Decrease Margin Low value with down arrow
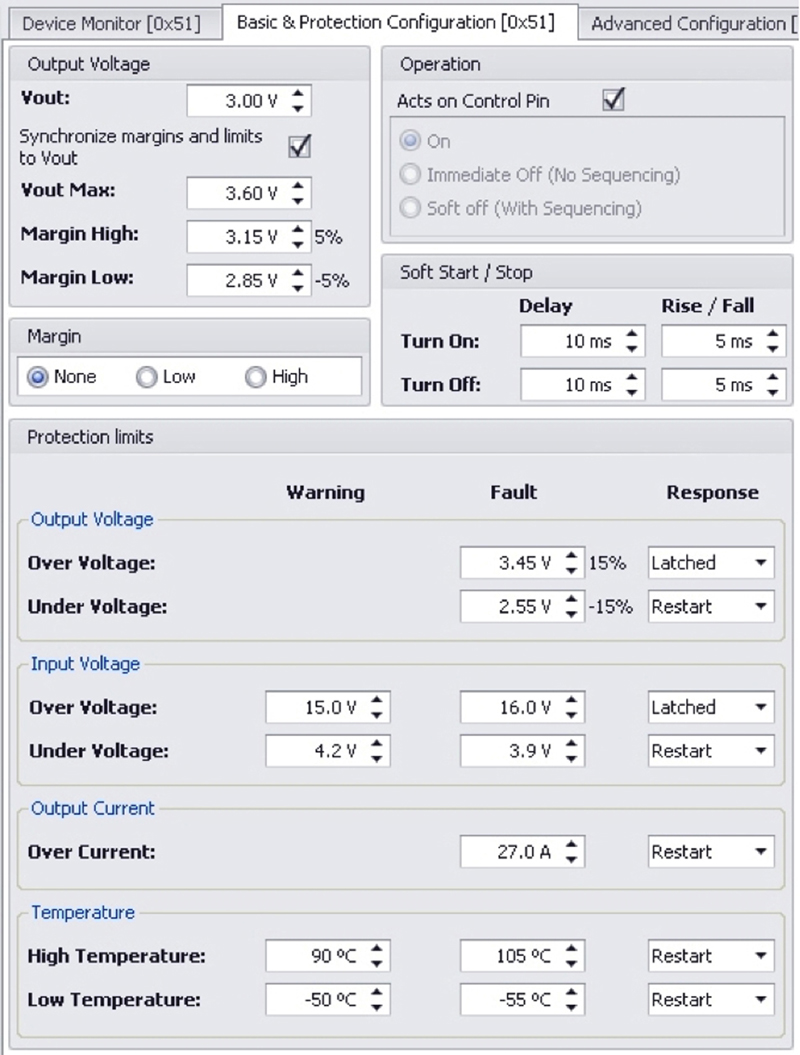Screen dimensions: 800x1055 click(x=299, y=288)
